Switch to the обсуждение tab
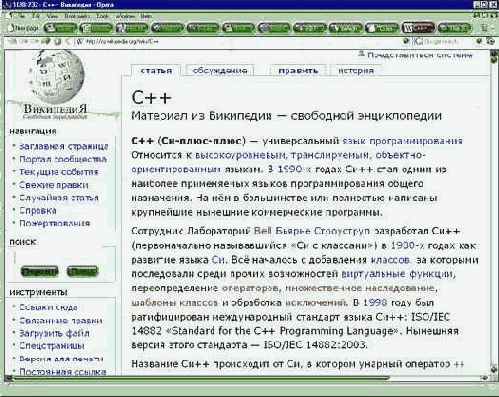Screen dimensions: 499x397 click(220, 71)
